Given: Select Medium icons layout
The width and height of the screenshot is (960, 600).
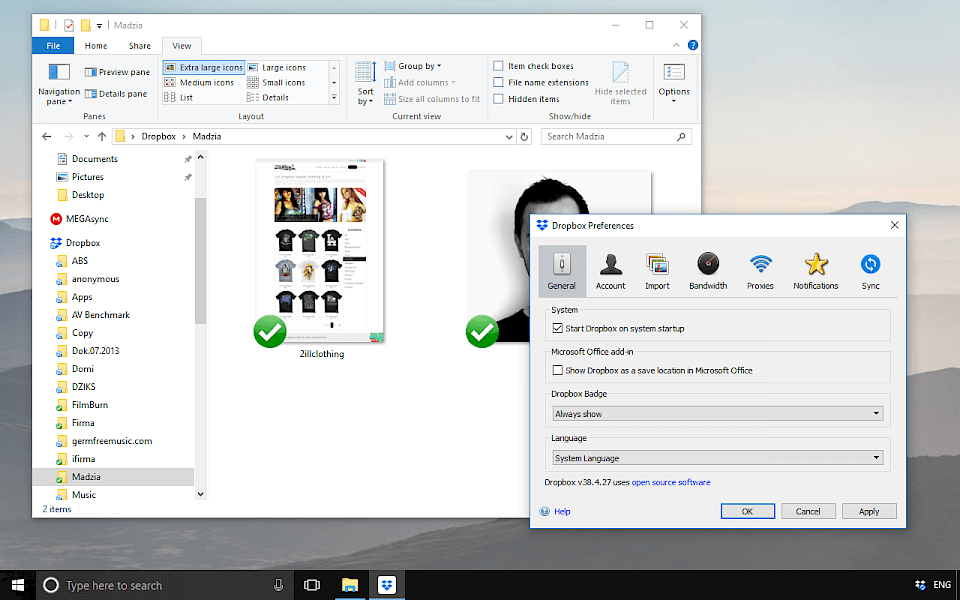Looking at the screenshot, I should coord(200,82).
